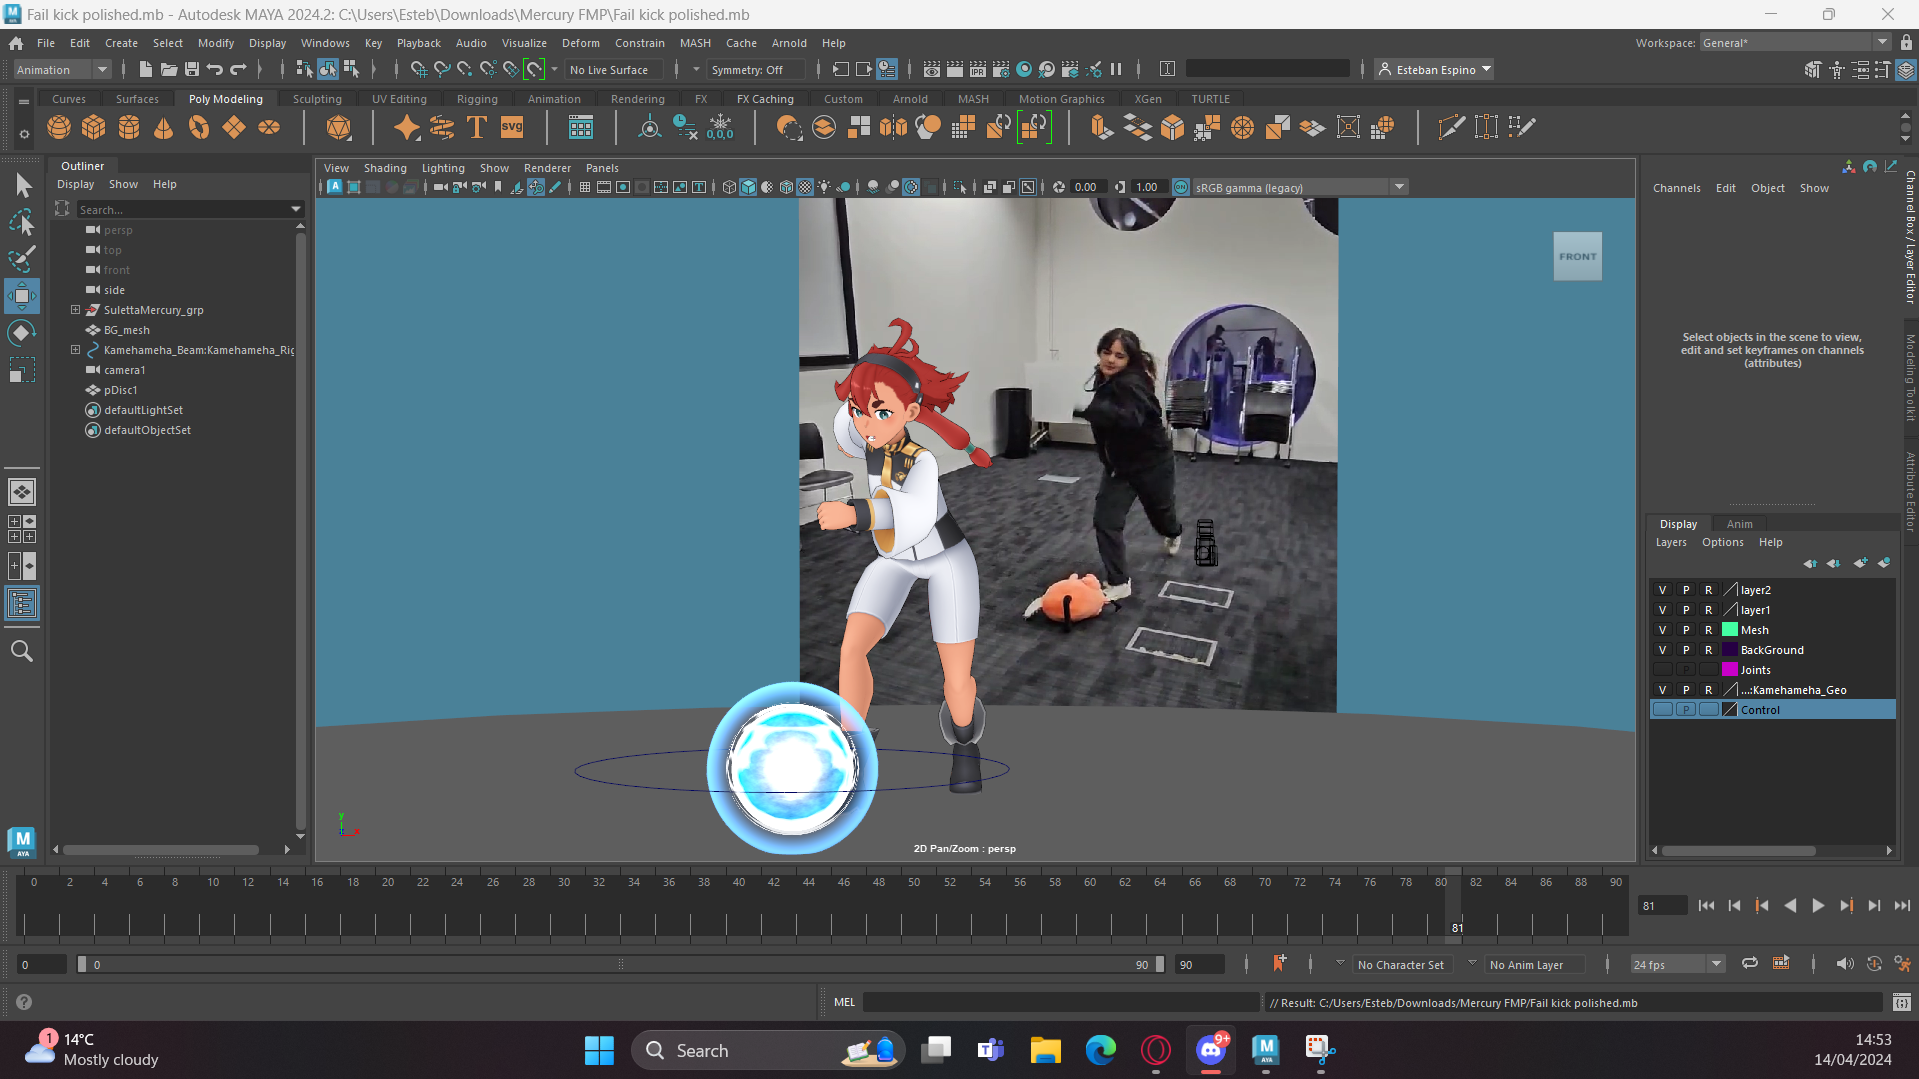1919x1079 pixels.
Task: Click the polygon cylinder shelf icon
Action: 129,127
